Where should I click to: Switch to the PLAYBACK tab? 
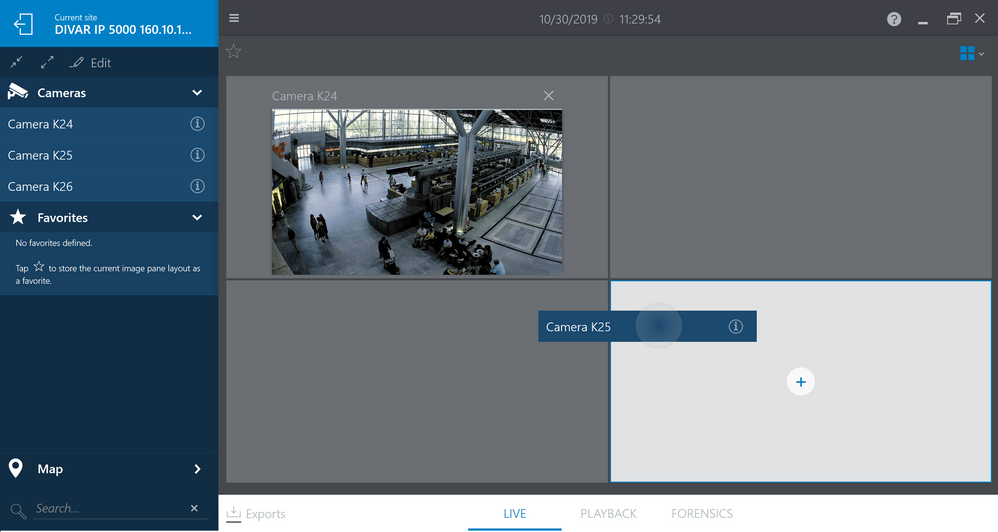608,513
